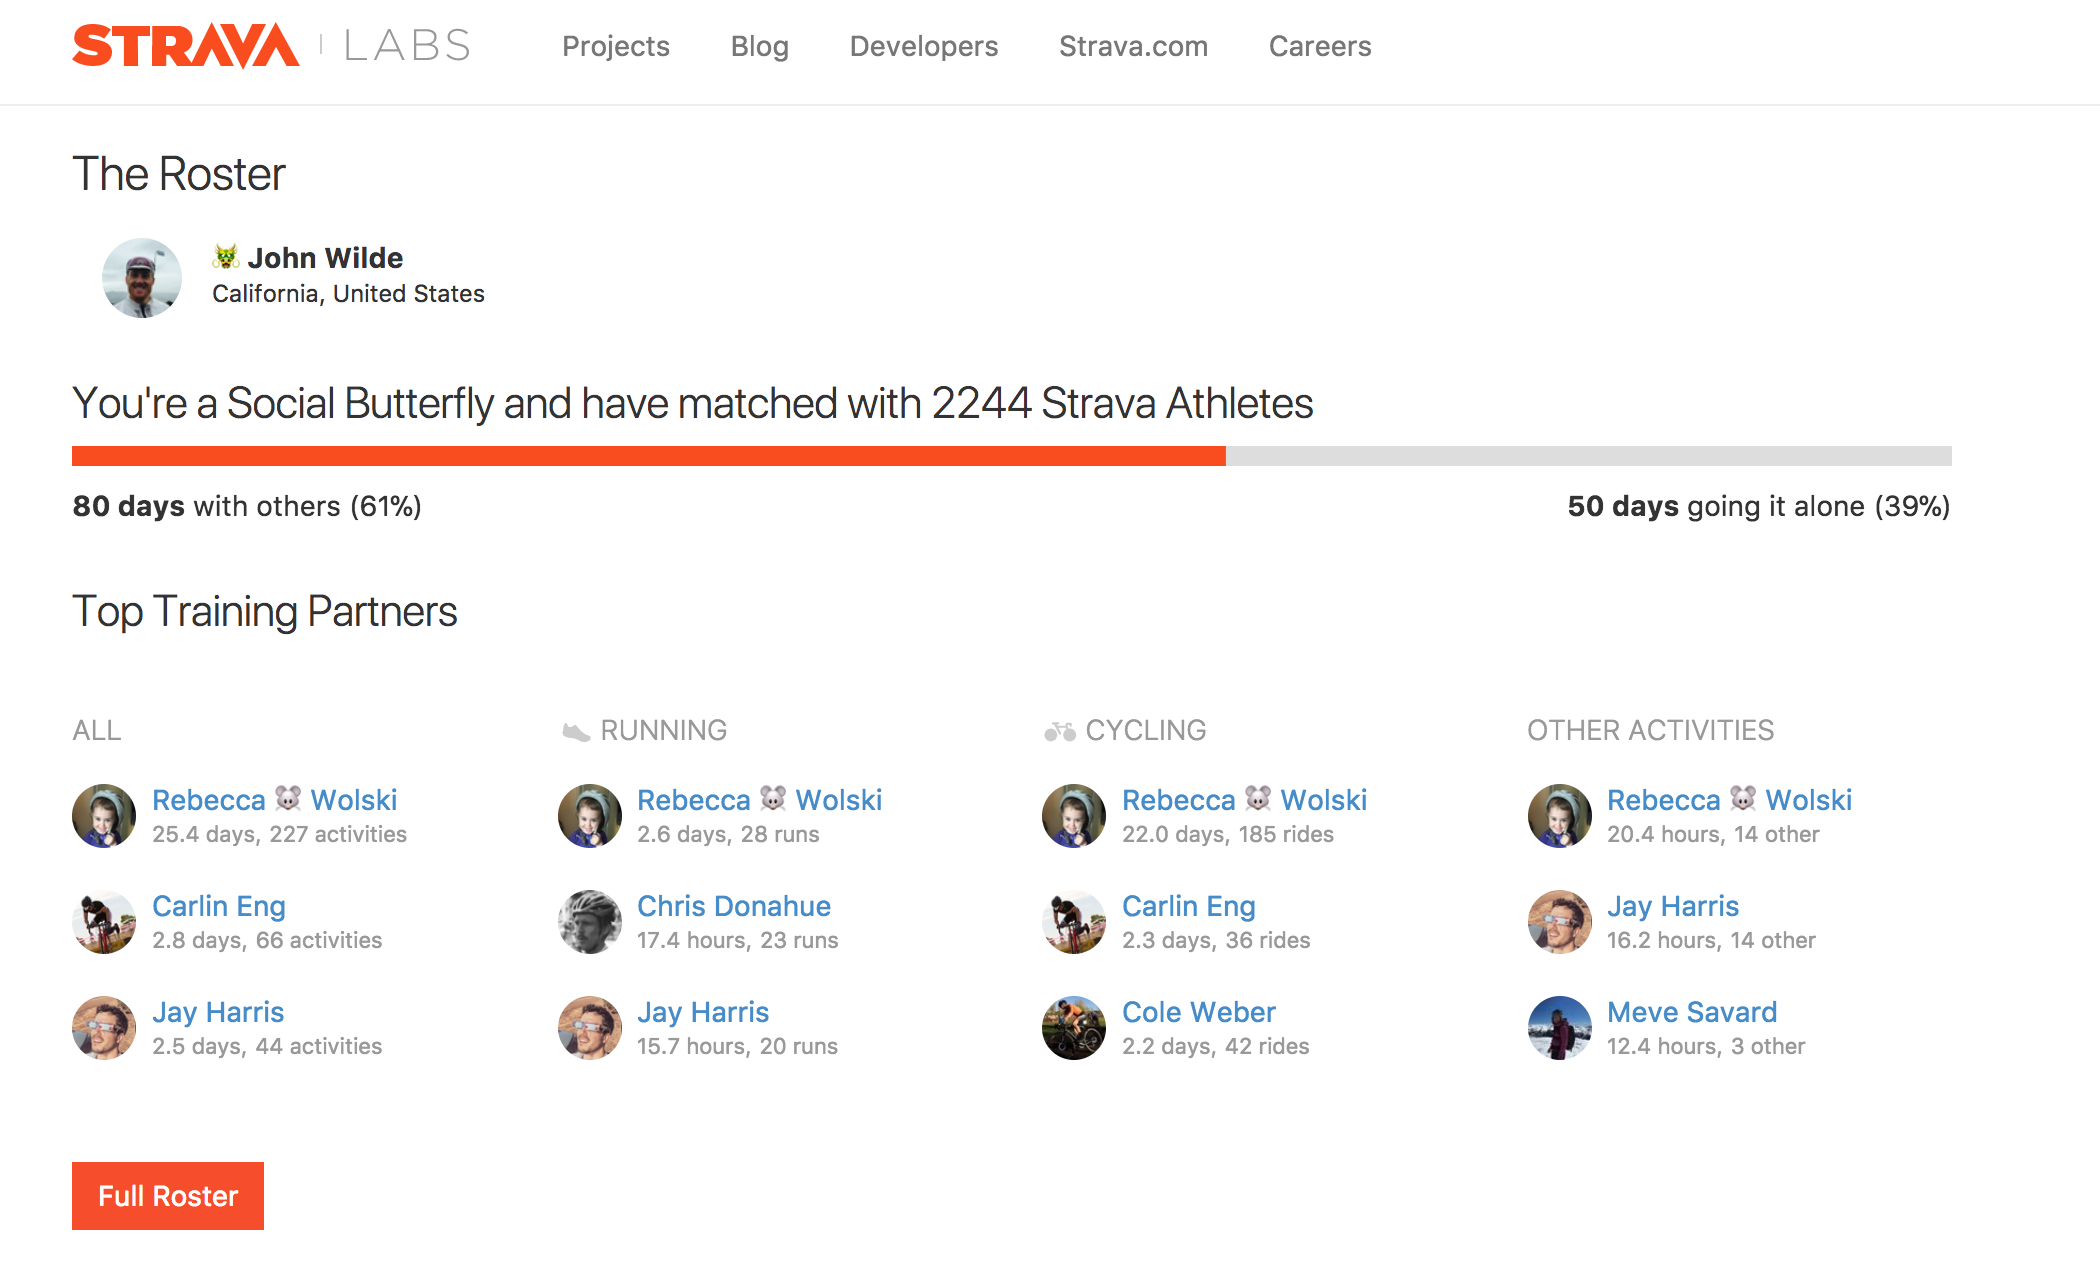This screenshot has width=2100, height=1284.
Task: Click '80 days with others (61%)' text
Action: 247,506
